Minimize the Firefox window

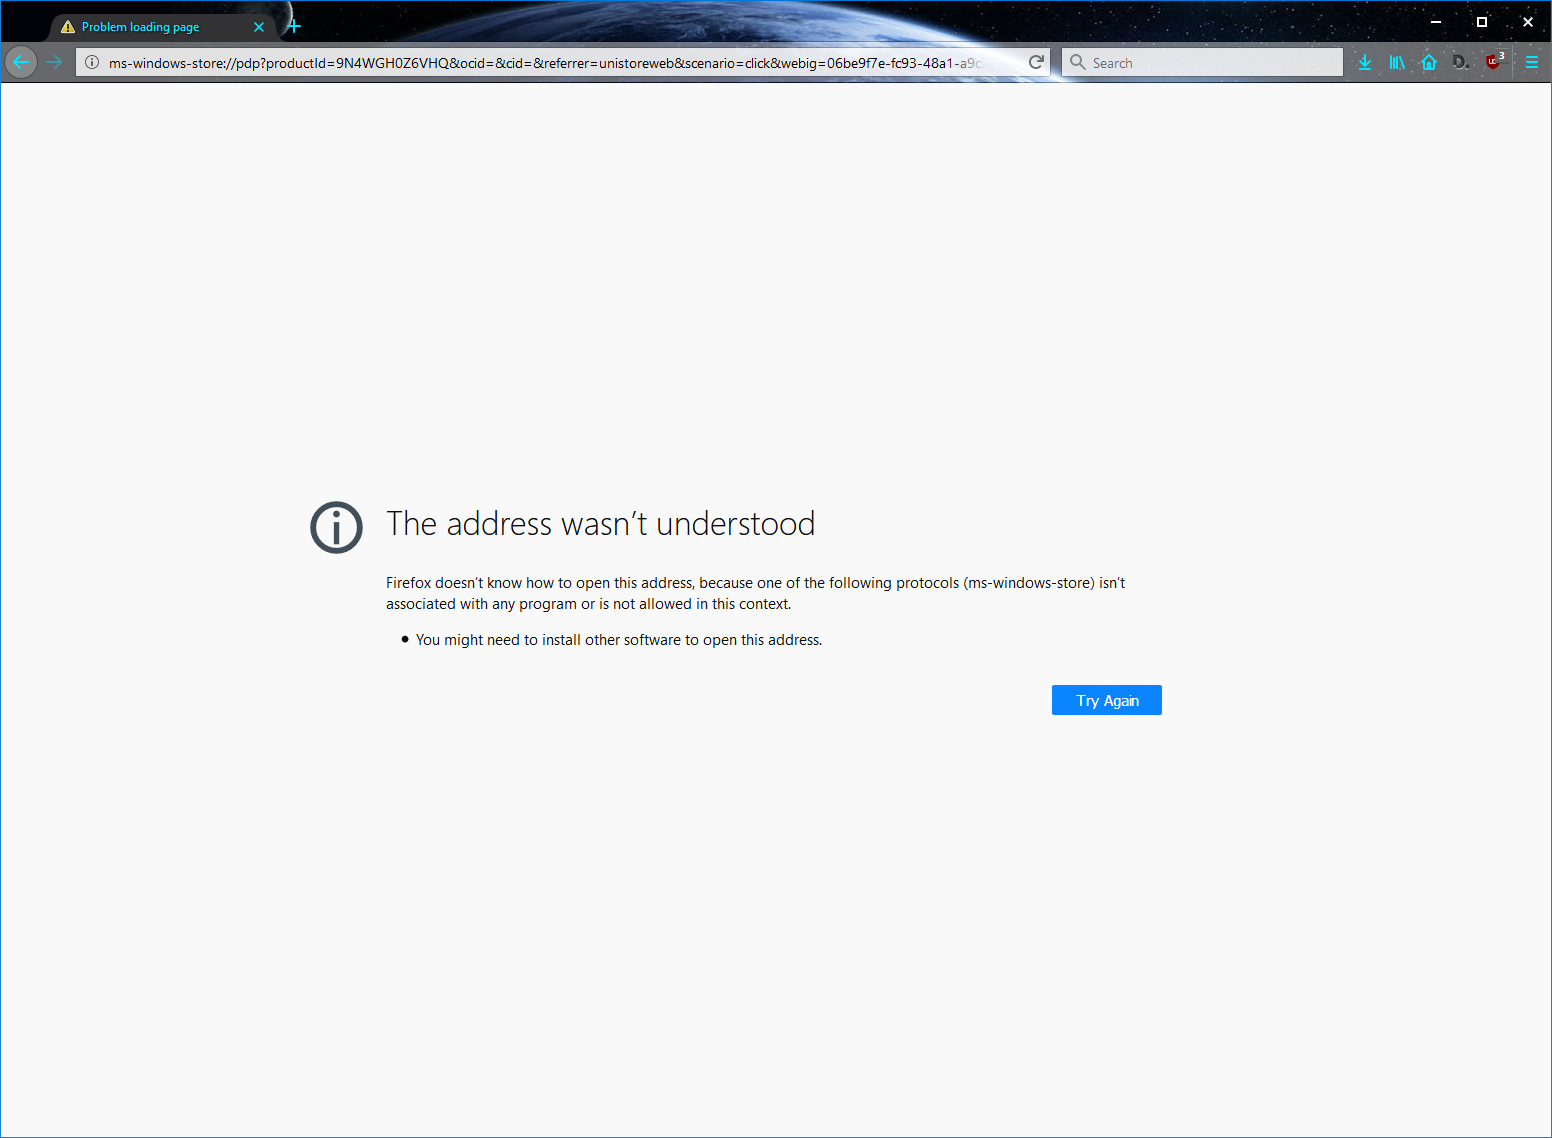(x=1436, y=21)
